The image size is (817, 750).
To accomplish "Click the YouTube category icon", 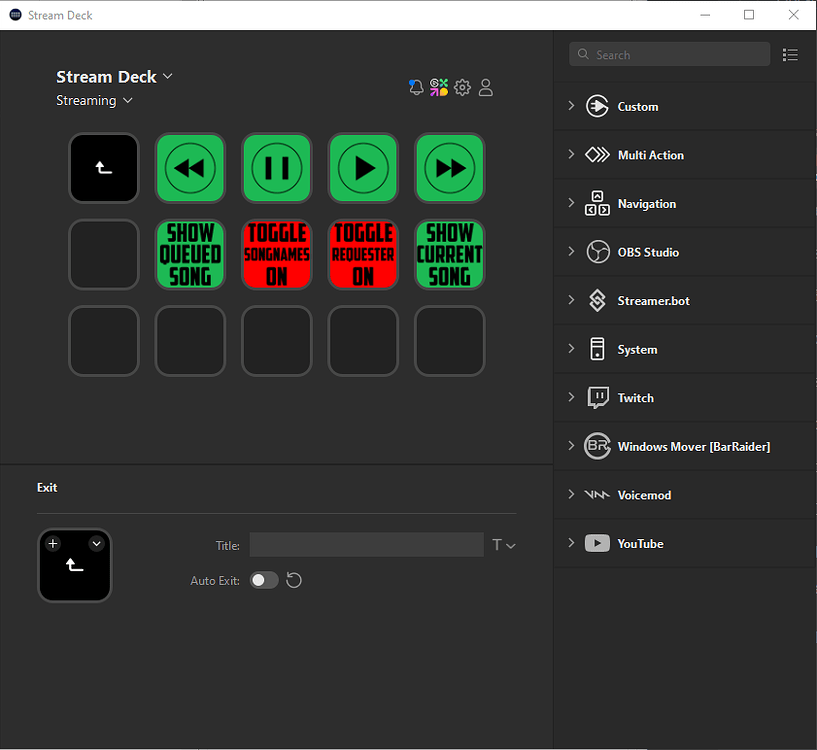I will (x=597, y=543).
